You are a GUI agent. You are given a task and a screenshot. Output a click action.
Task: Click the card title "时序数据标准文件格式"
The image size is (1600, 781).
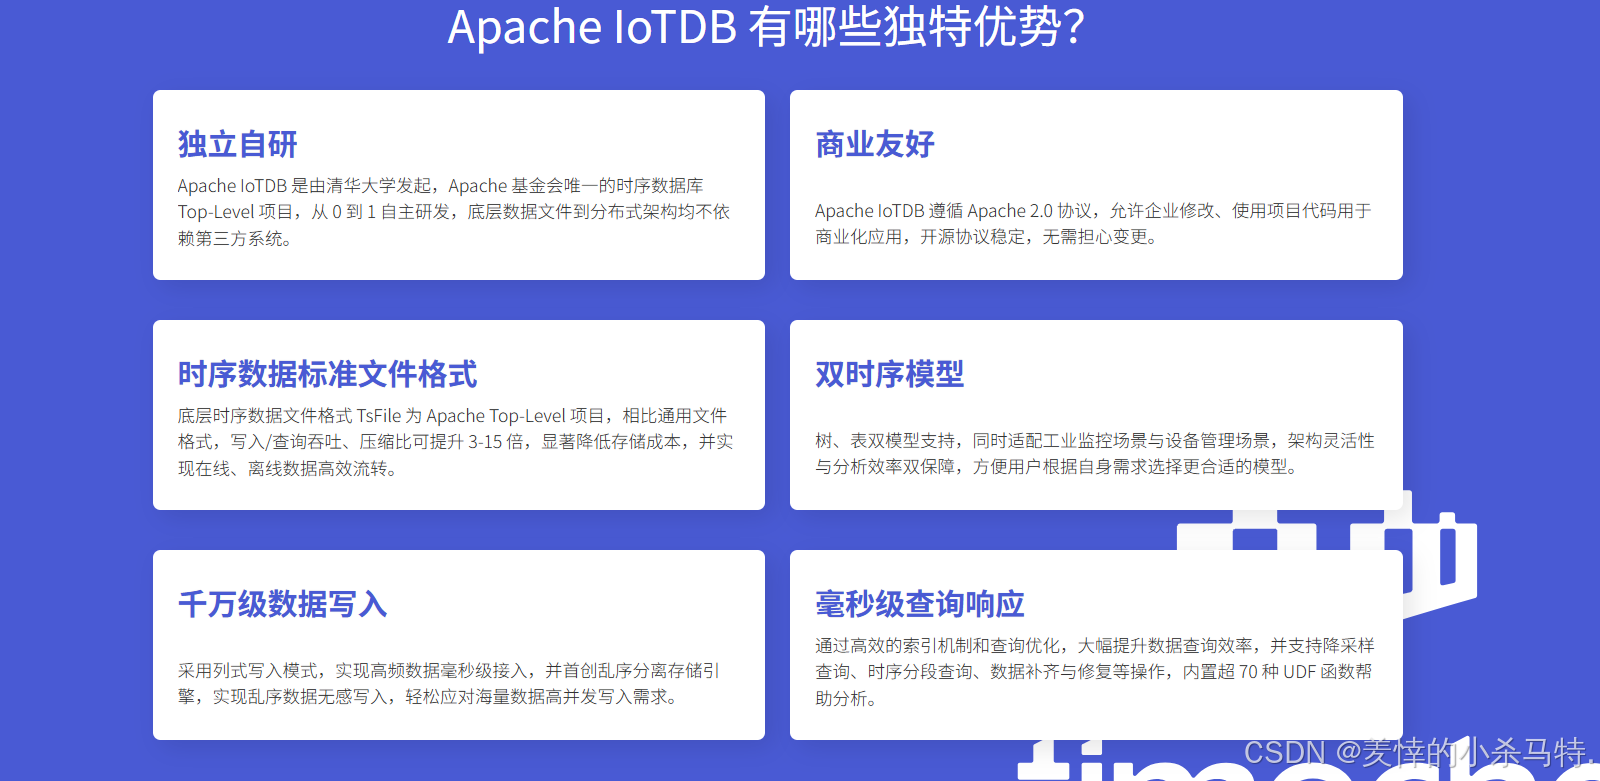coord(328,374)
